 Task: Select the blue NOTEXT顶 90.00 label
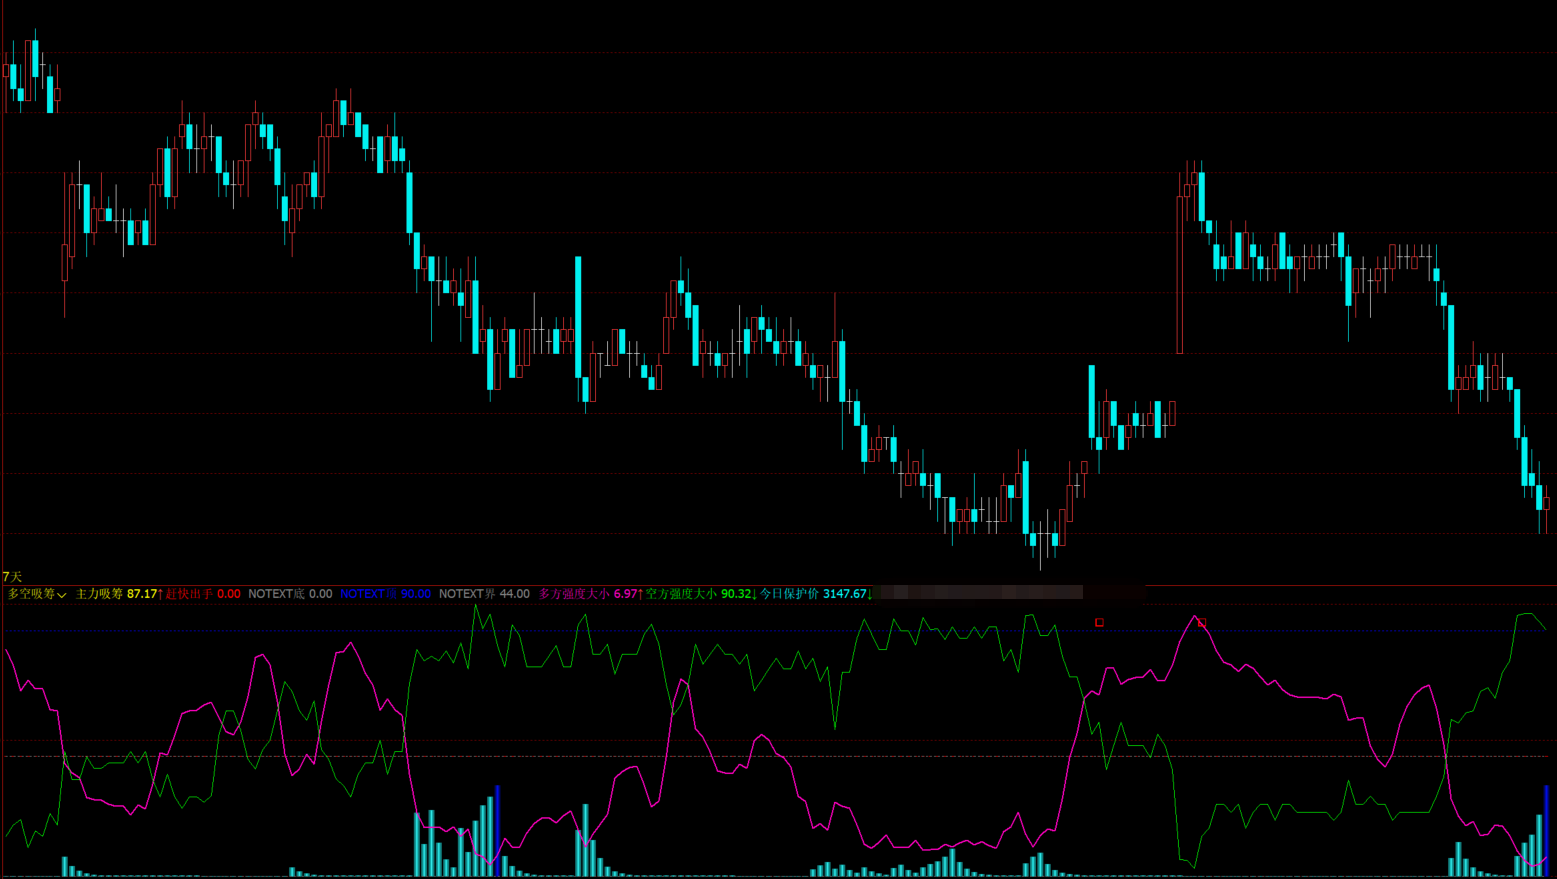[385, 594]
